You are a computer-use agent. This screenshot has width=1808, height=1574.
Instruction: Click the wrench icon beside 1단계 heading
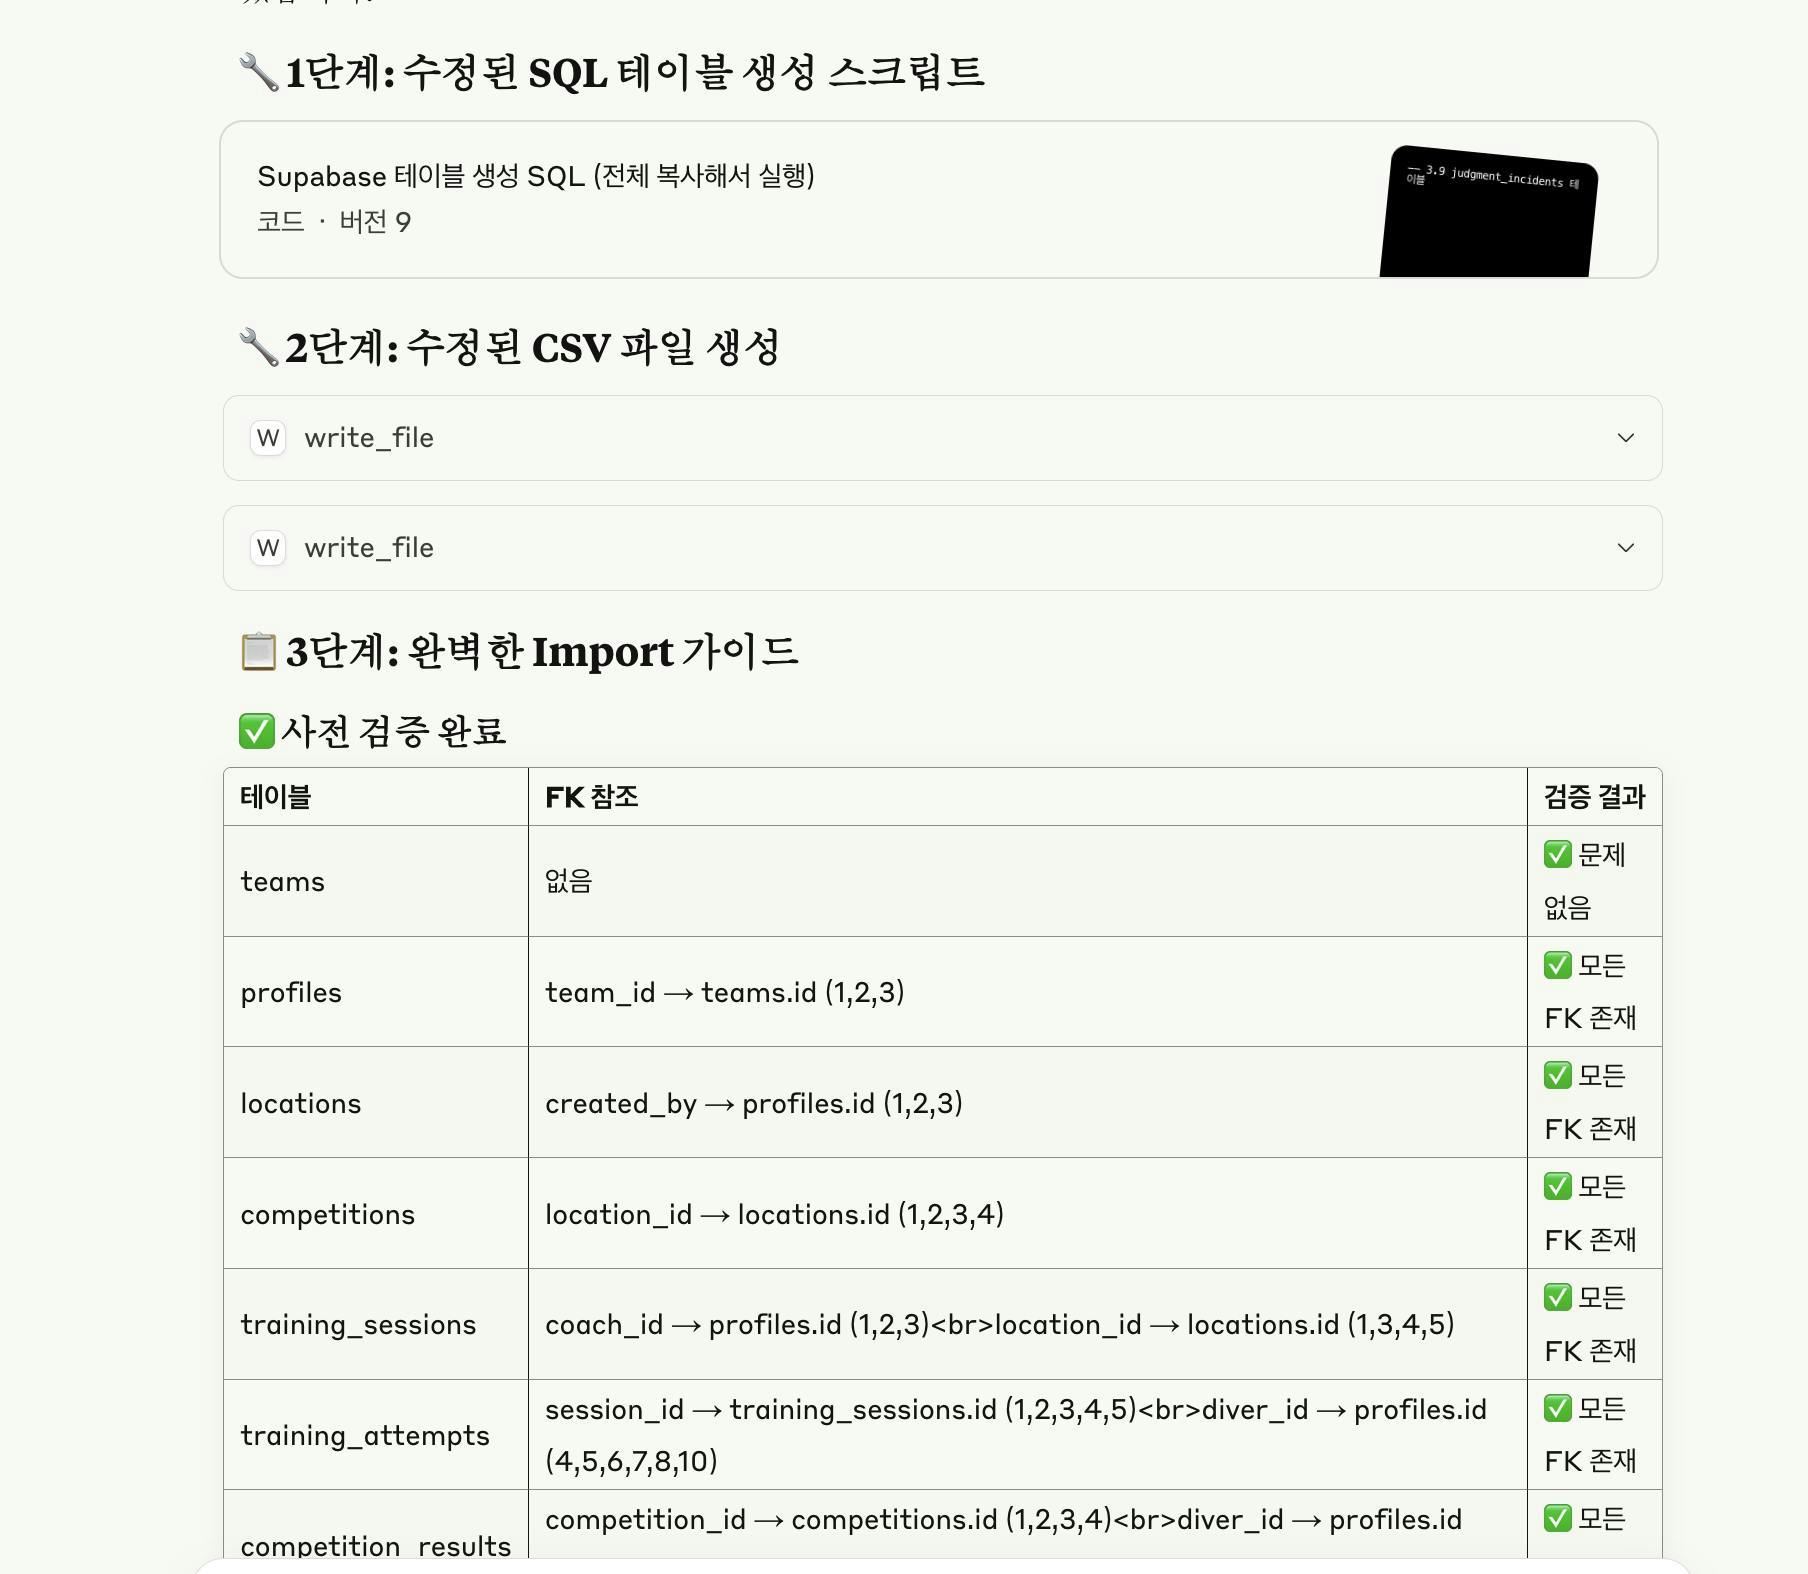click(x=259, y=73)
